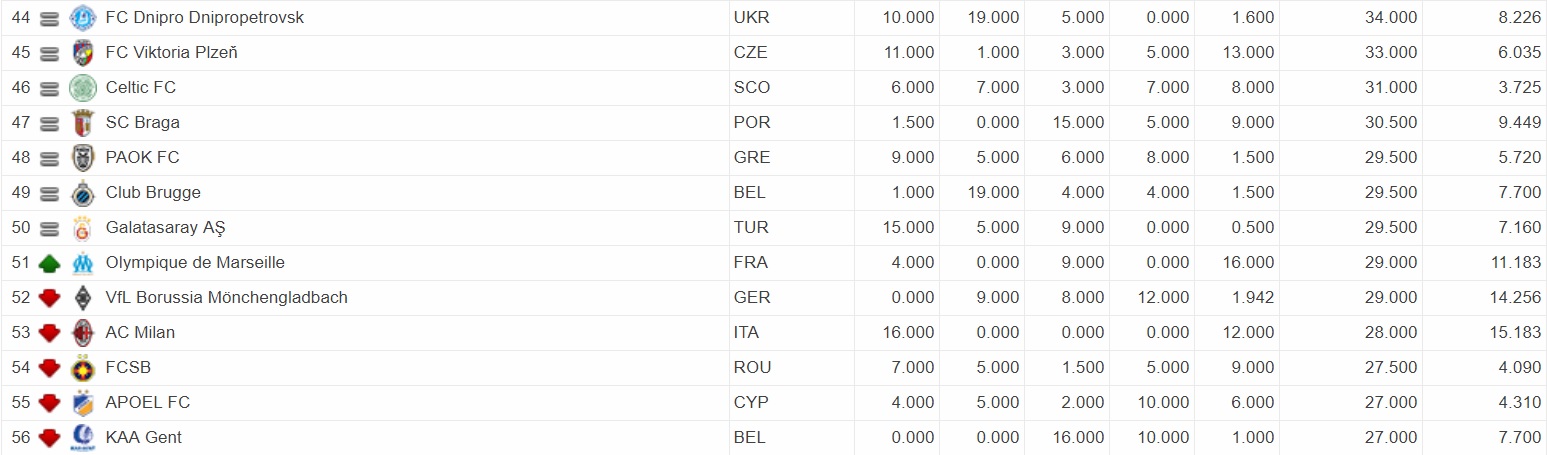This screenshot has height=455, width=1547.
Task: Click the unchanged rank icon for SC Braga
Action: [x=50, y=123]
